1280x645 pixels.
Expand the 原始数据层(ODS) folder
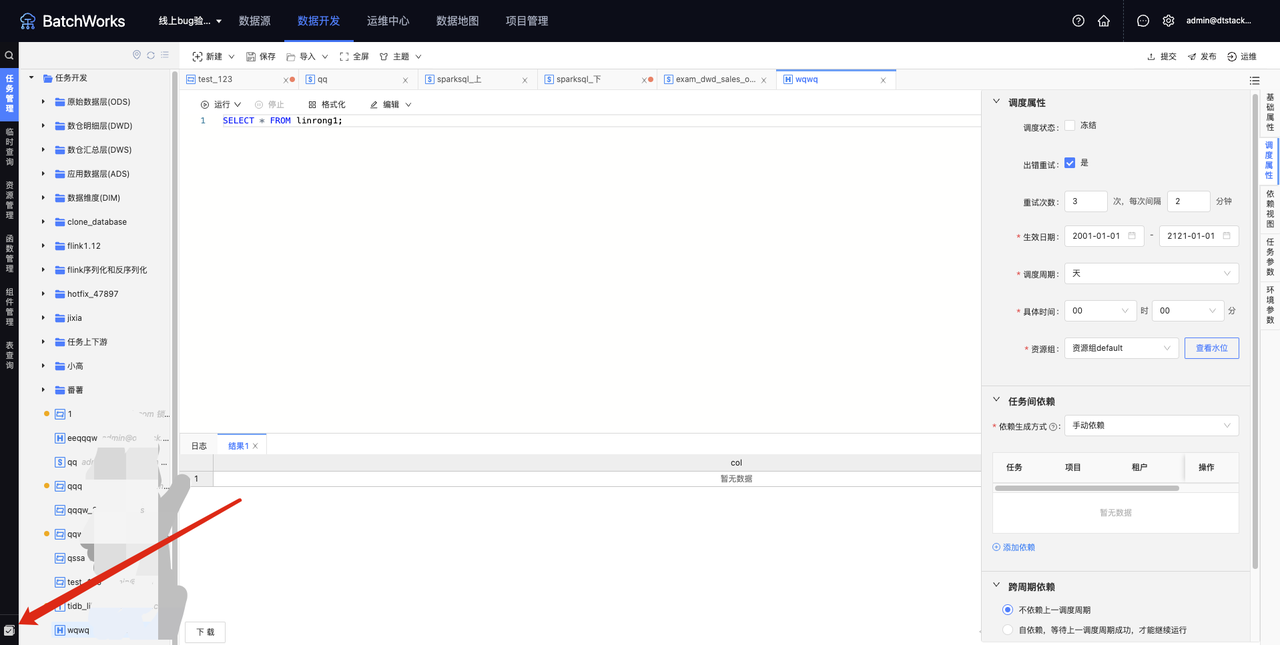(43, 102)
